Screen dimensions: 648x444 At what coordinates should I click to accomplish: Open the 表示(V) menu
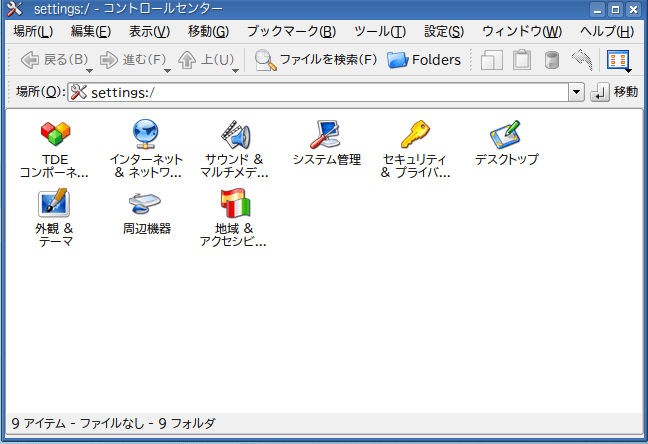(149, 31)
